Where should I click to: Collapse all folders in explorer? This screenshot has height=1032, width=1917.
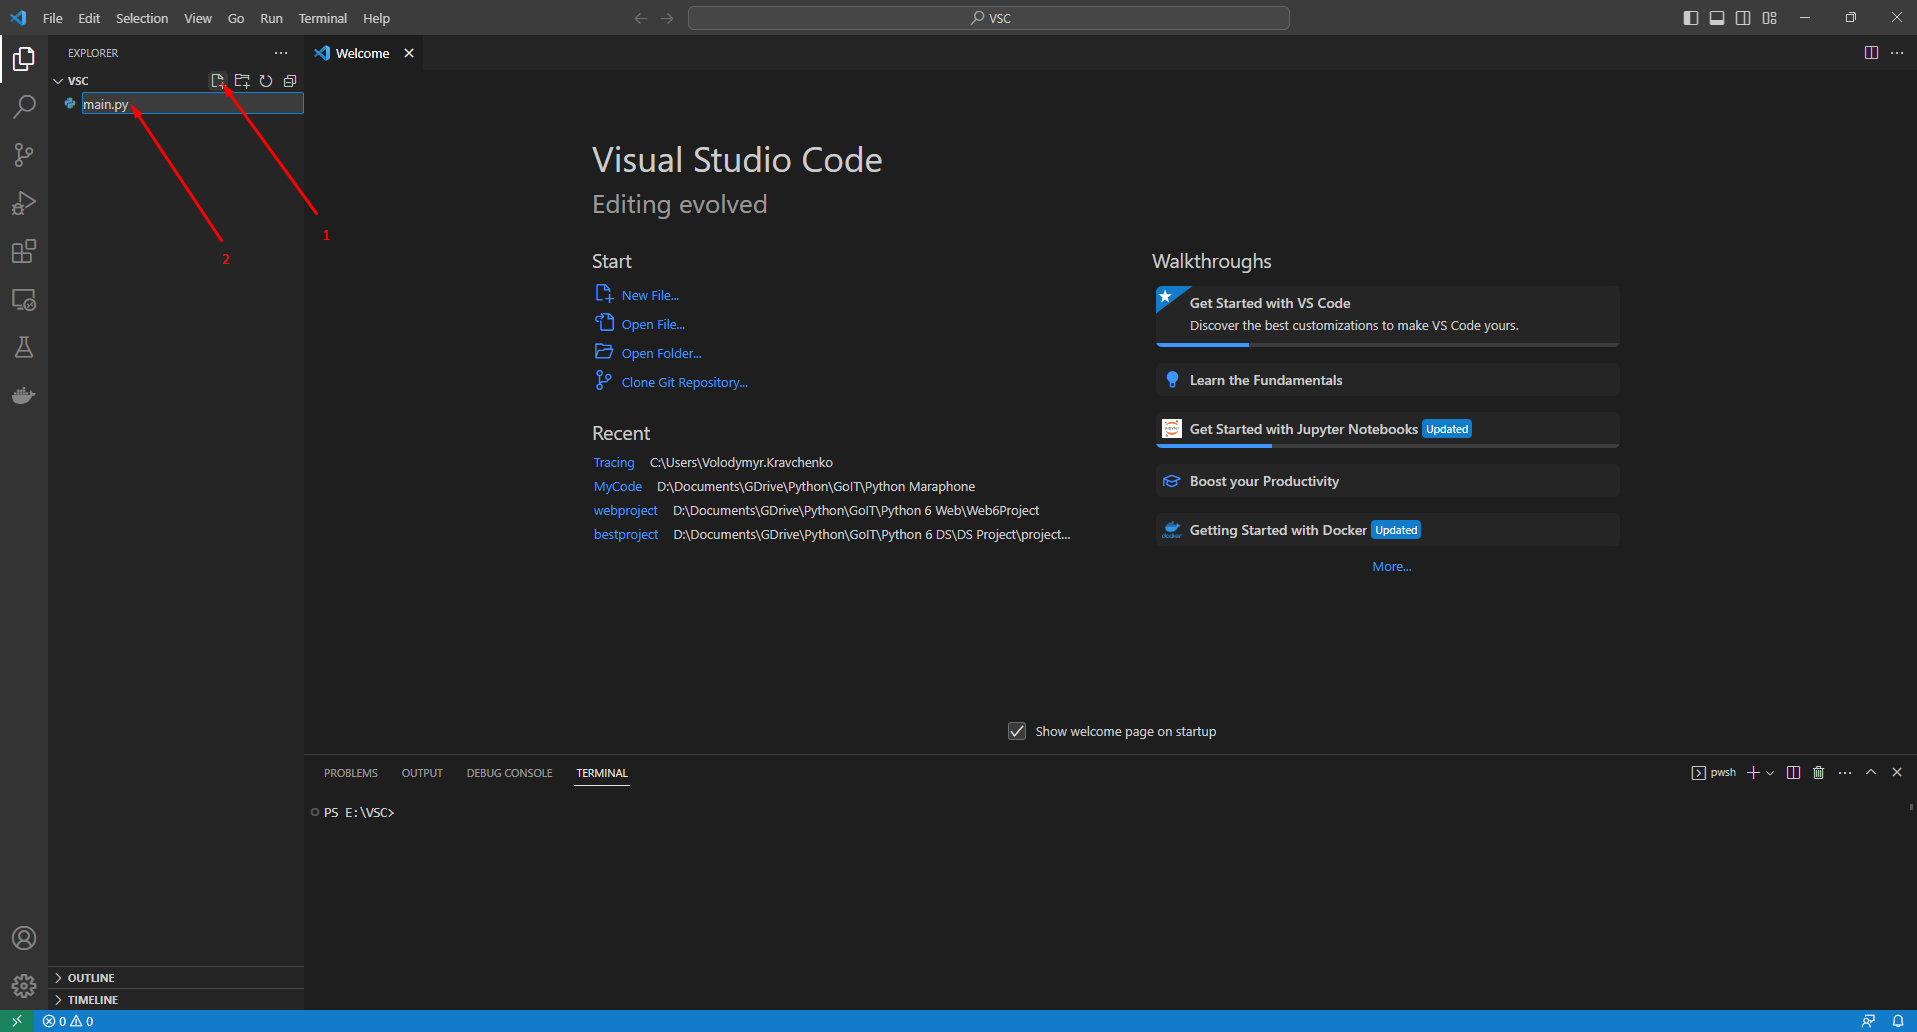pos(290,81)
